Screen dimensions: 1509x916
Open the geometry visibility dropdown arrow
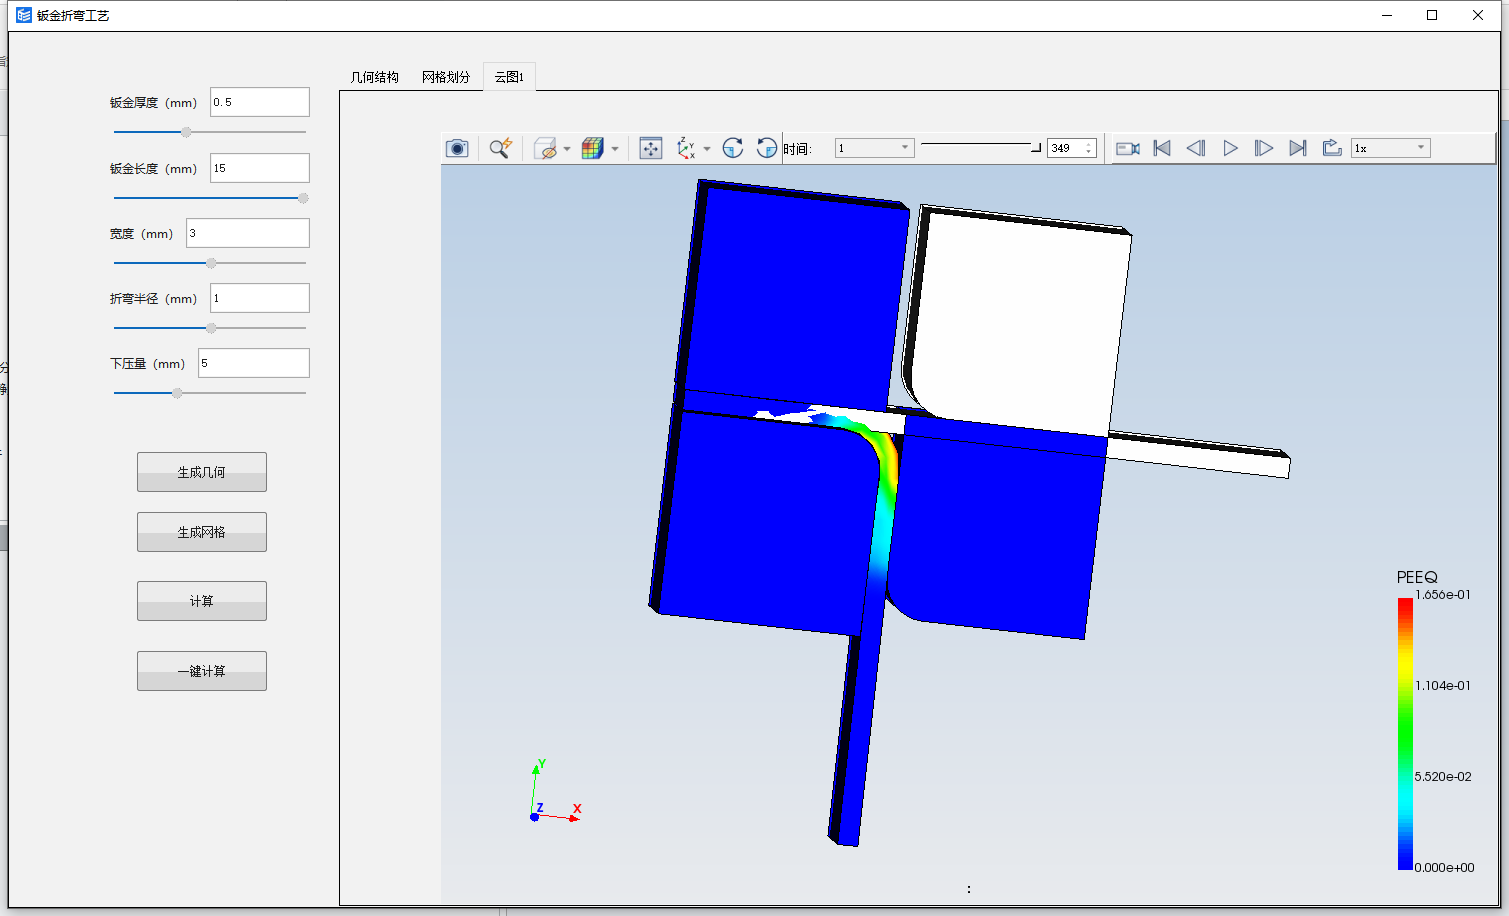tap(567, 149)
